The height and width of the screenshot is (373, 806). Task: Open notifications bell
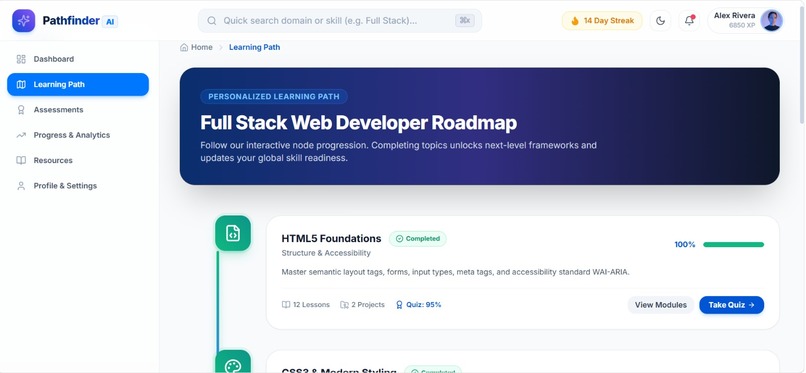689,21
